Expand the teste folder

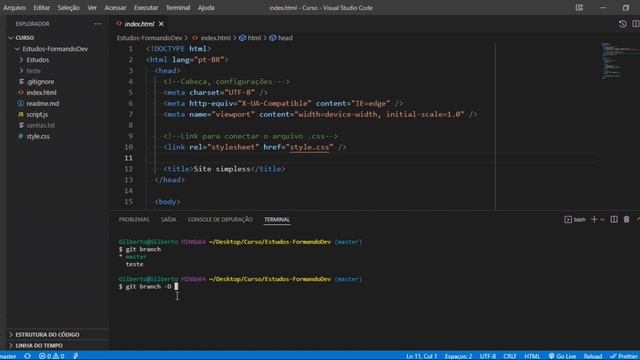(33, 71)
